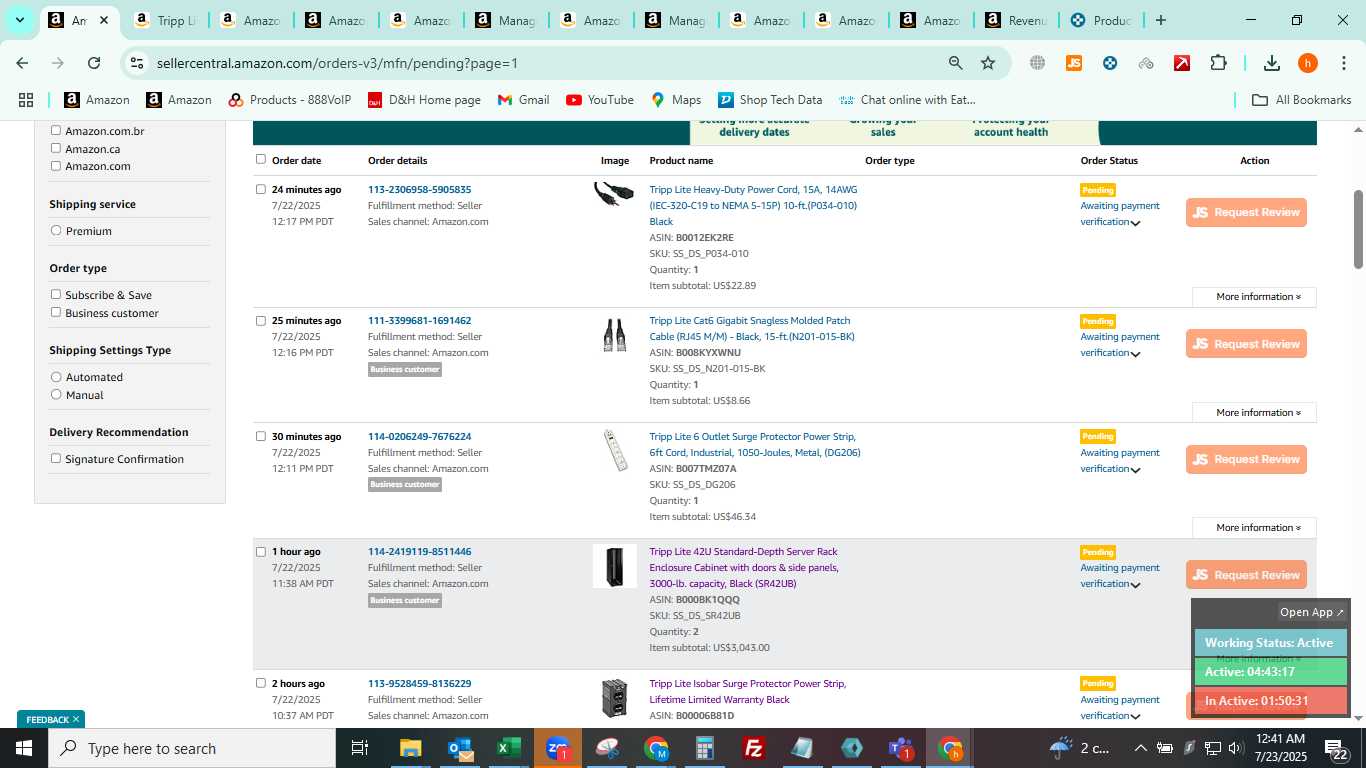Click Windows Start button
1366x768 pixels.
click(x=24, y=748)
